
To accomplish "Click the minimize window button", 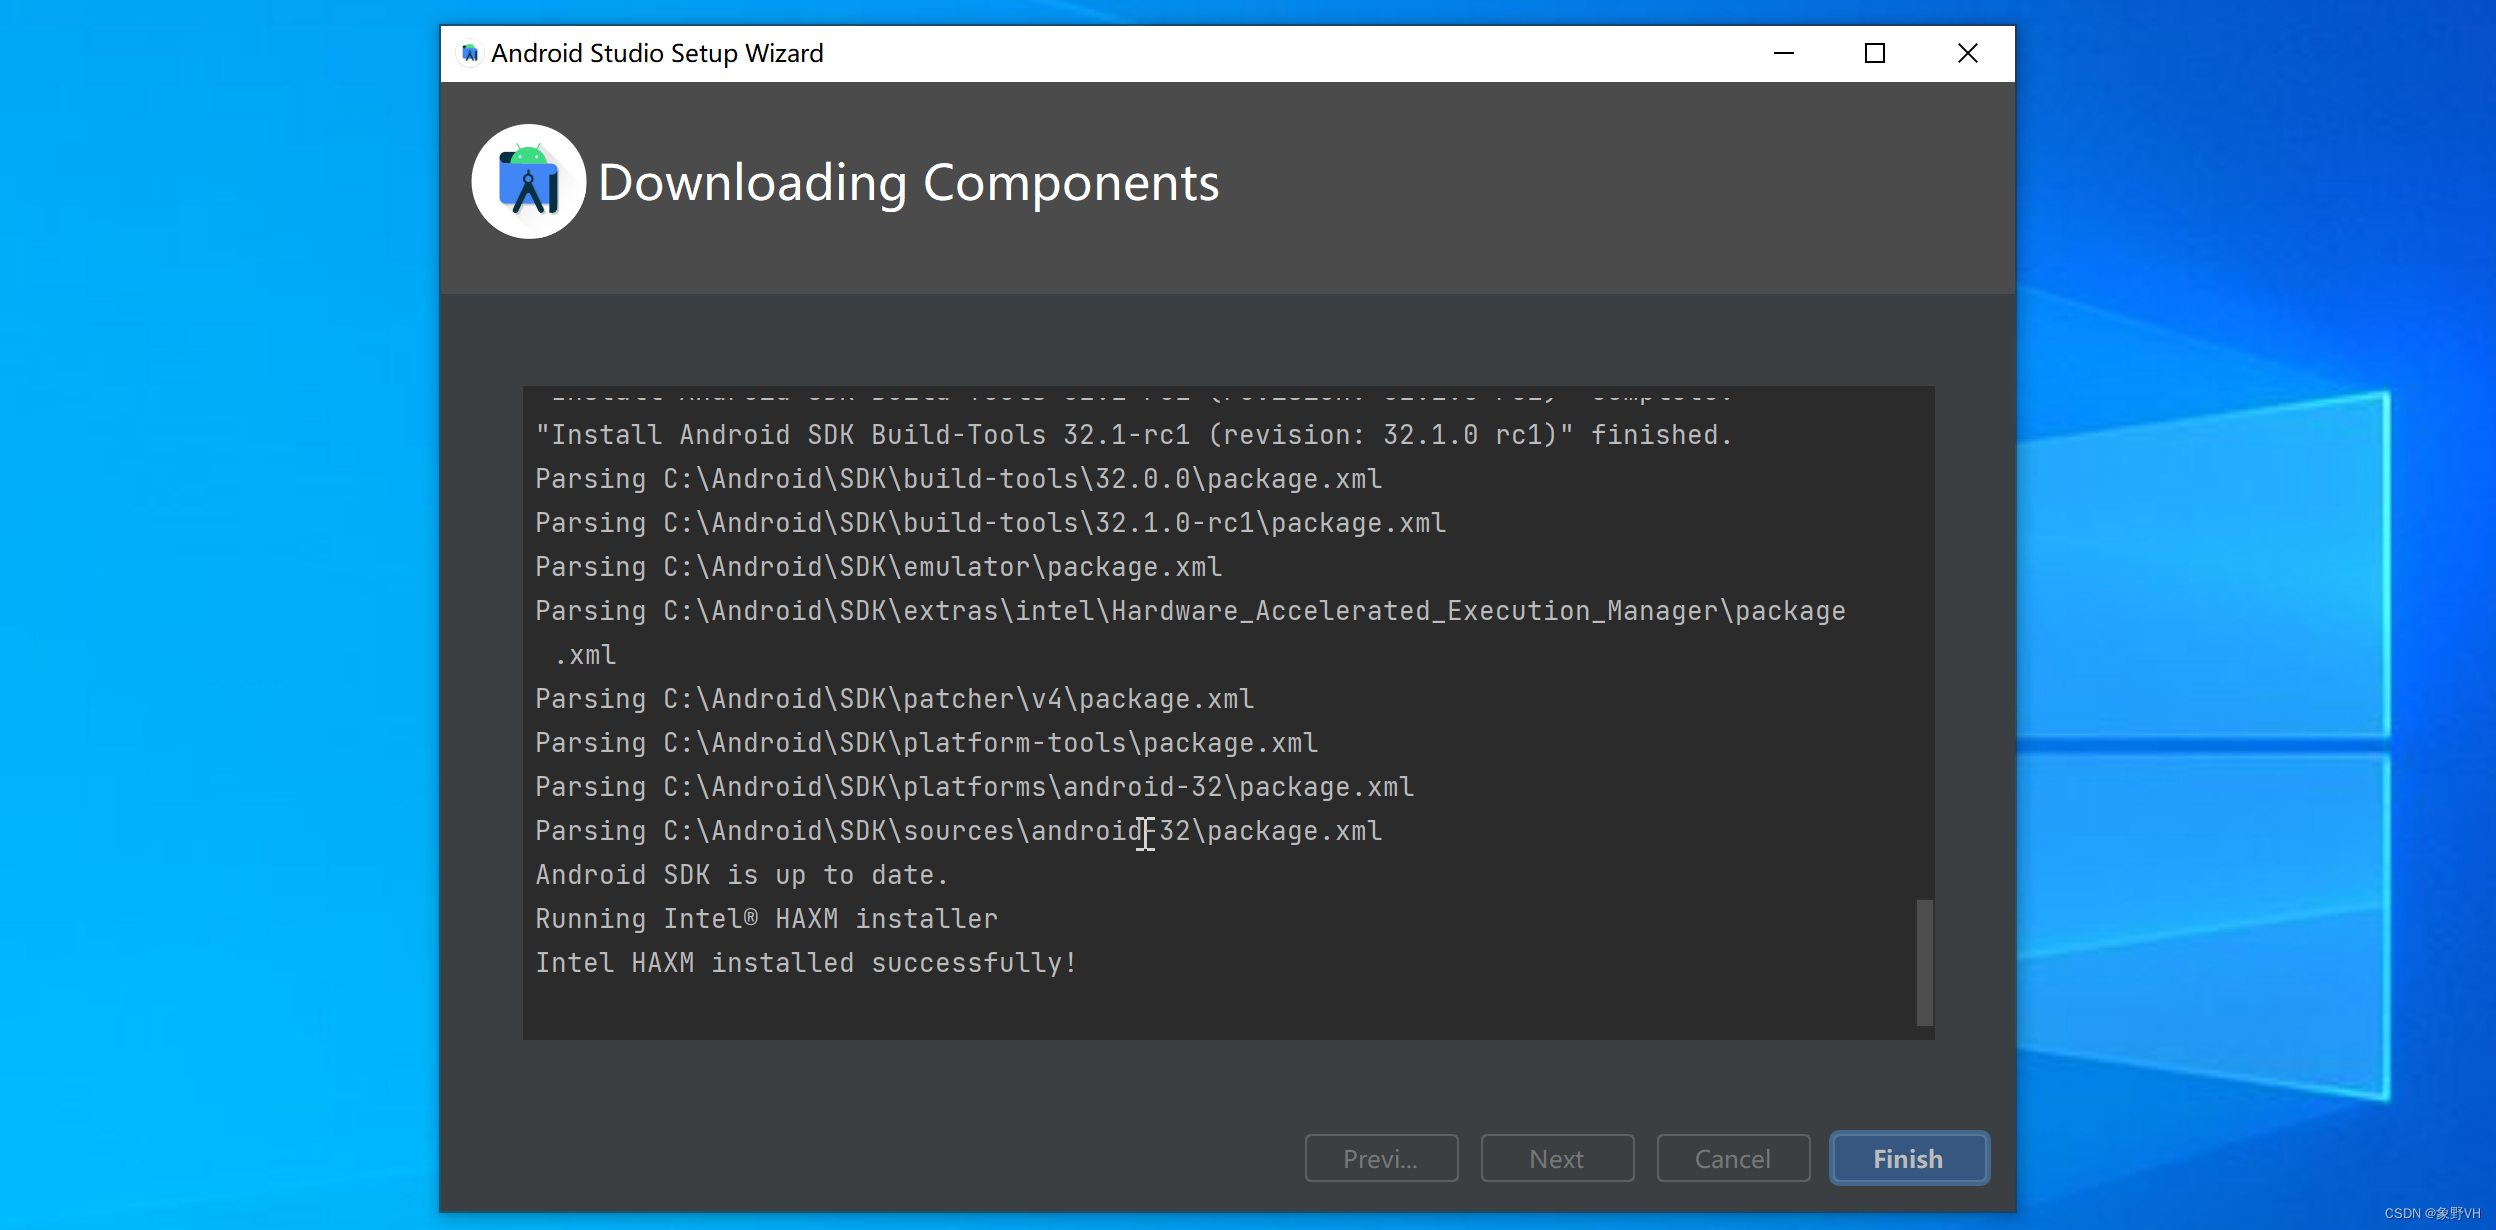I will (x=1783, y=53).
